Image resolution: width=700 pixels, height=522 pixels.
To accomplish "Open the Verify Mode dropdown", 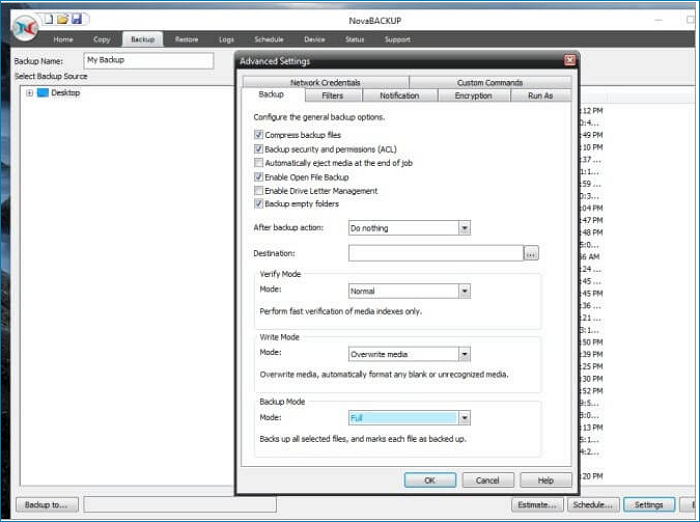I will pyautogui.click(x=464, y=291).
